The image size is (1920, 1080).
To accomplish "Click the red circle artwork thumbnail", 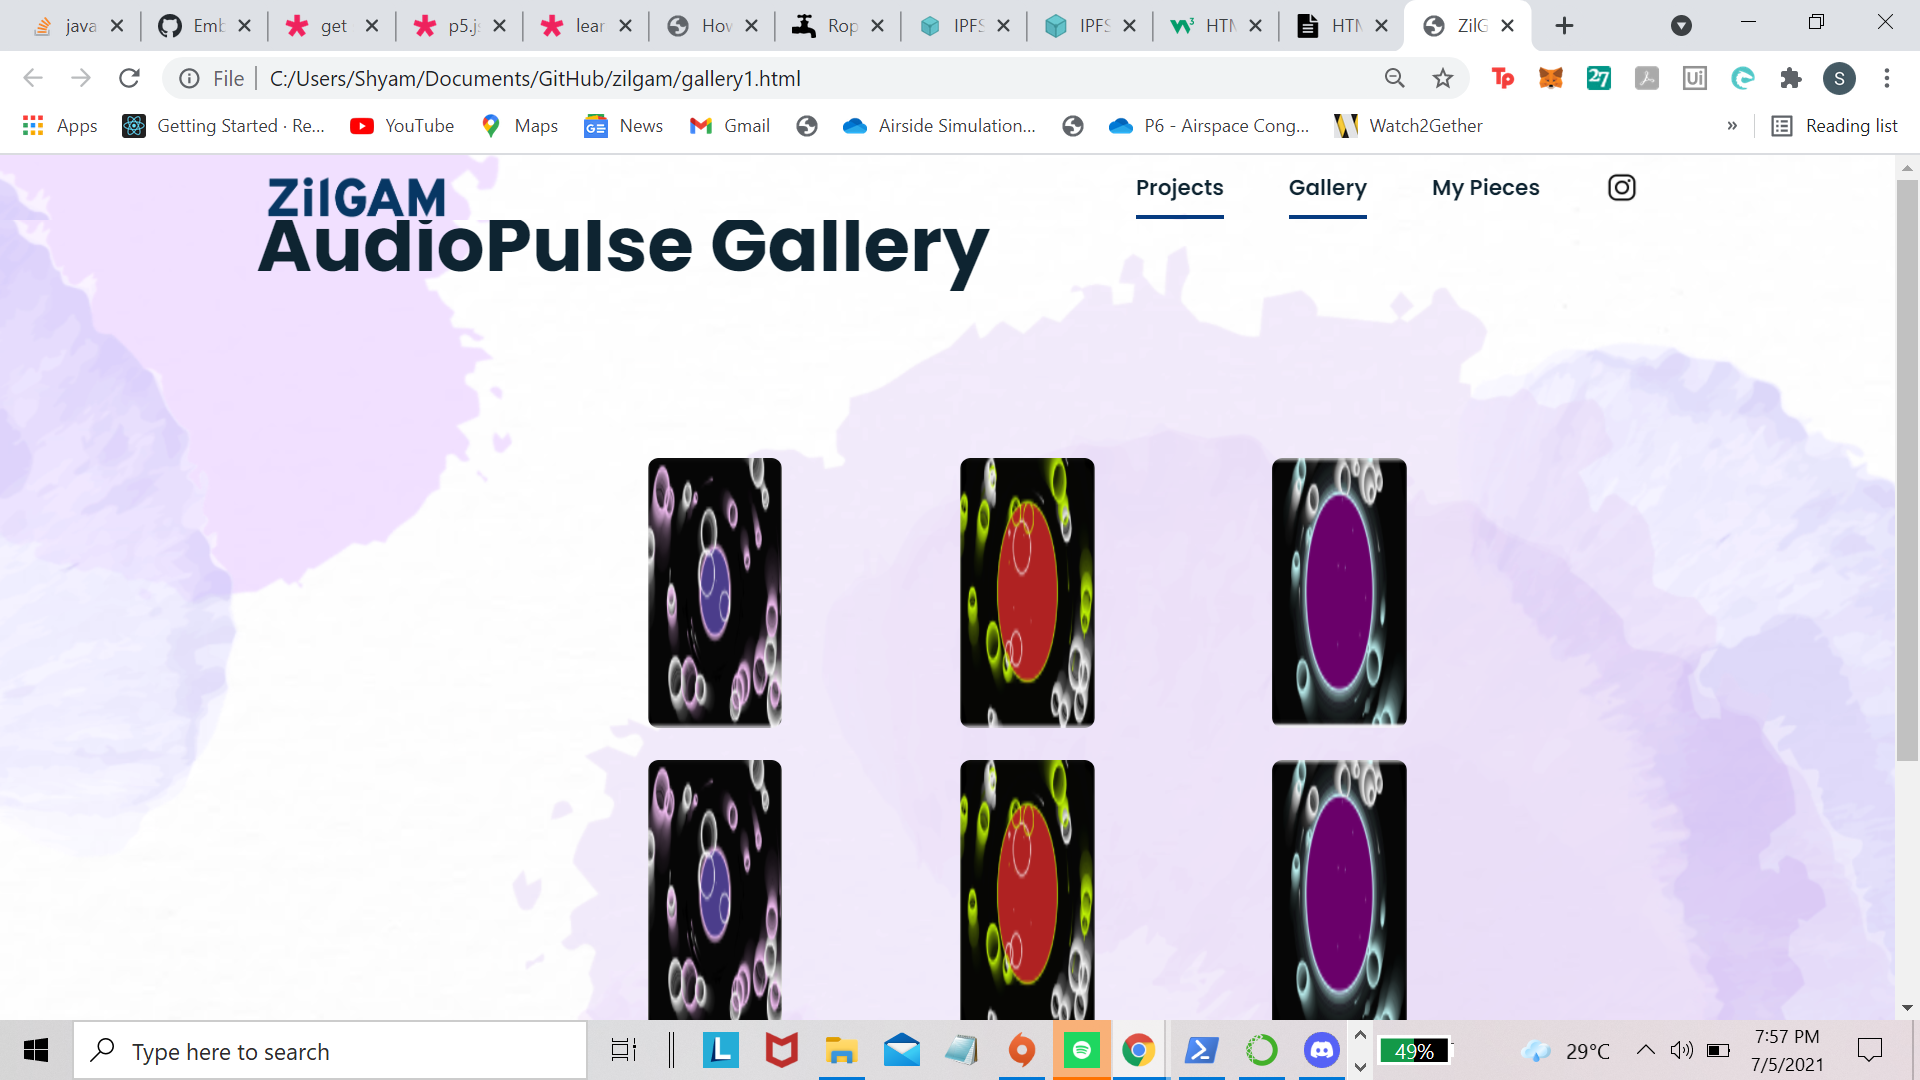I will pos(1027,592).
